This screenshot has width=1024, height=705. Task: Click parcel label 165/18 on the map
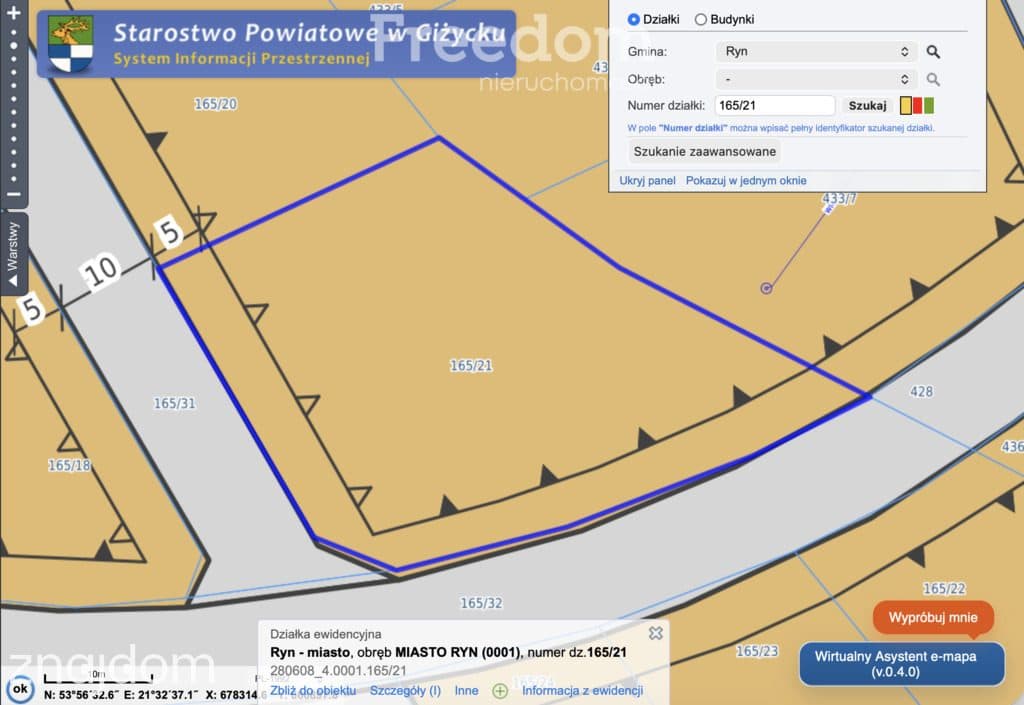pyautogui.click(x=69, y=465)
